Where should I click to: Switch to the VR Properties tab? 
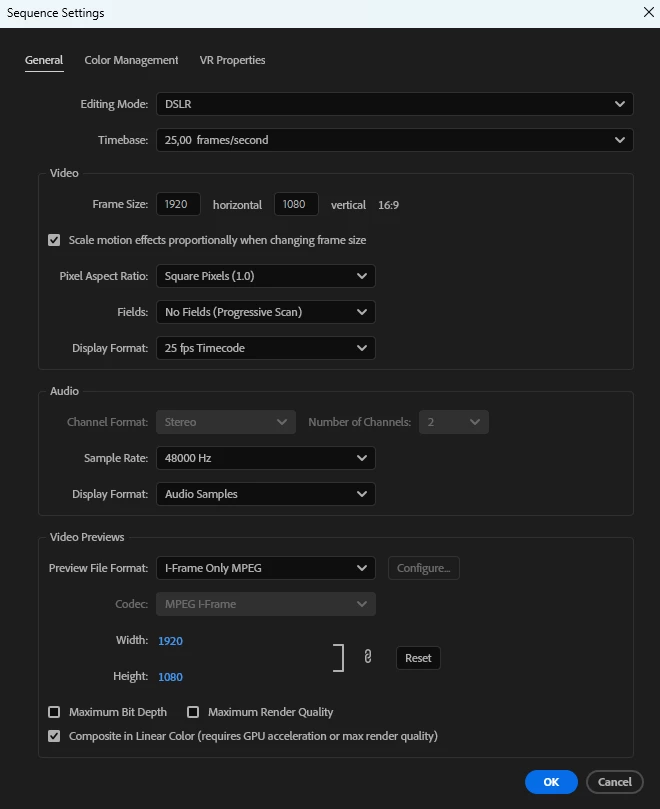[x=232, y=60]
